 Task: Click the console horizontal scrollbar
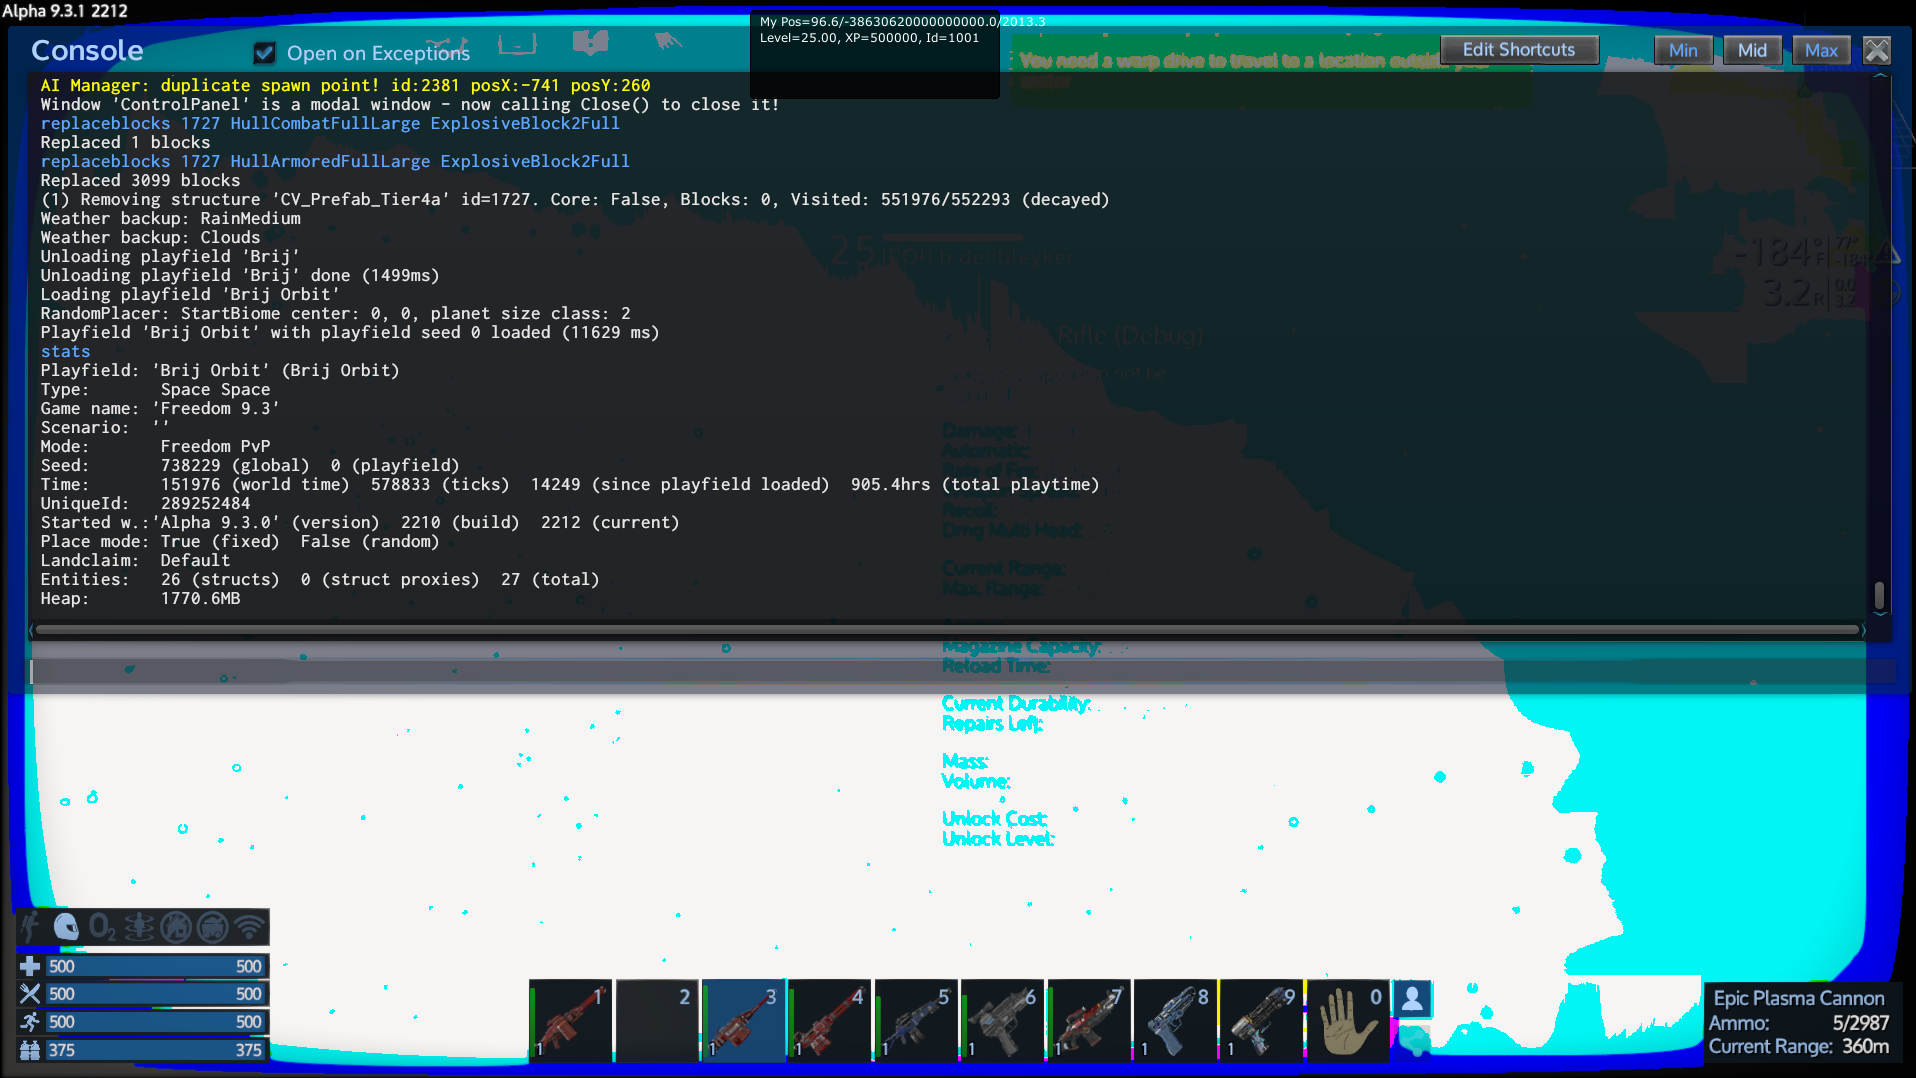tap(946, 630)
